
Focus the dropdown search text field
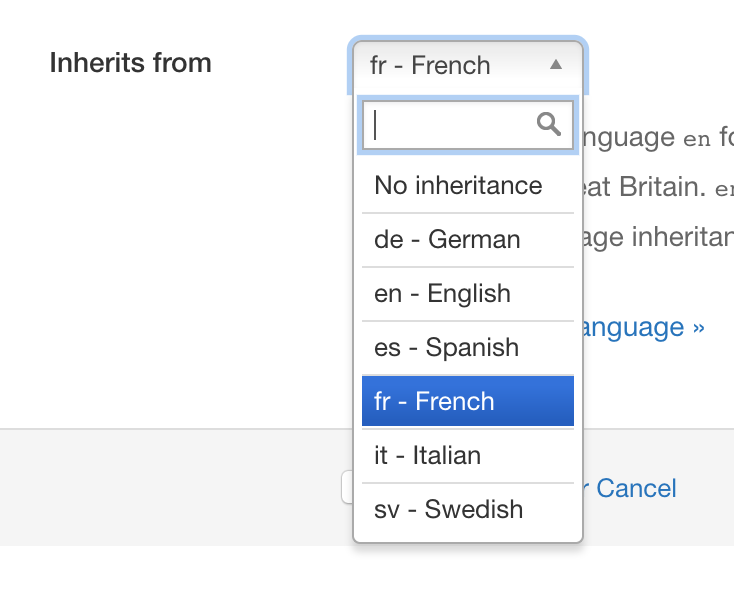point(468,125)
